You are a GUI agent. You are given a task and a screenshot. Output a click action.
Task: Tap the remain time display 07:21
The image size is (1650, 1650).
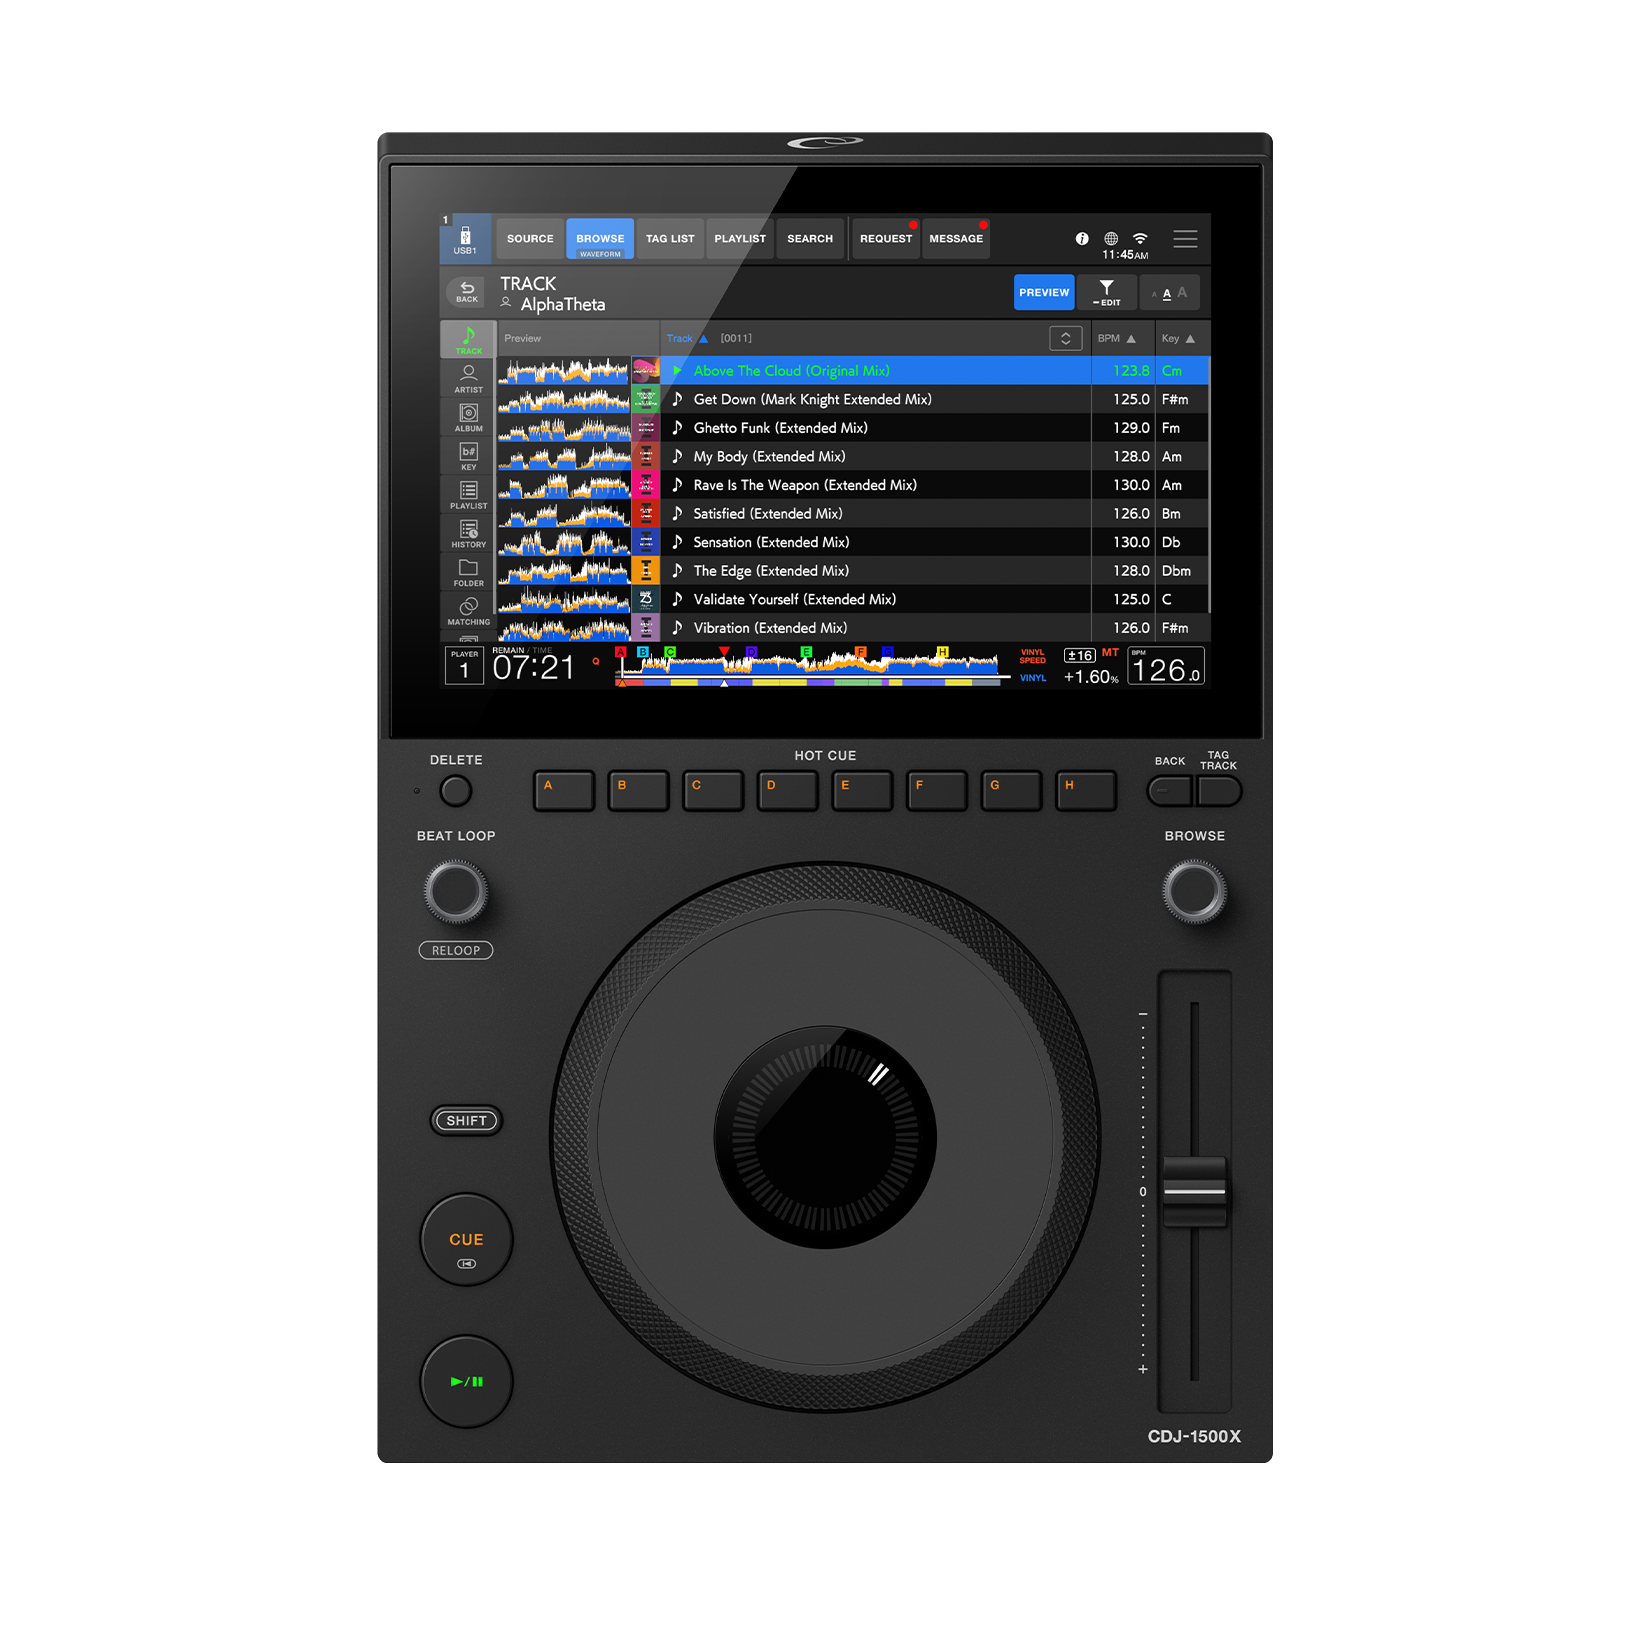click(533, 667)
